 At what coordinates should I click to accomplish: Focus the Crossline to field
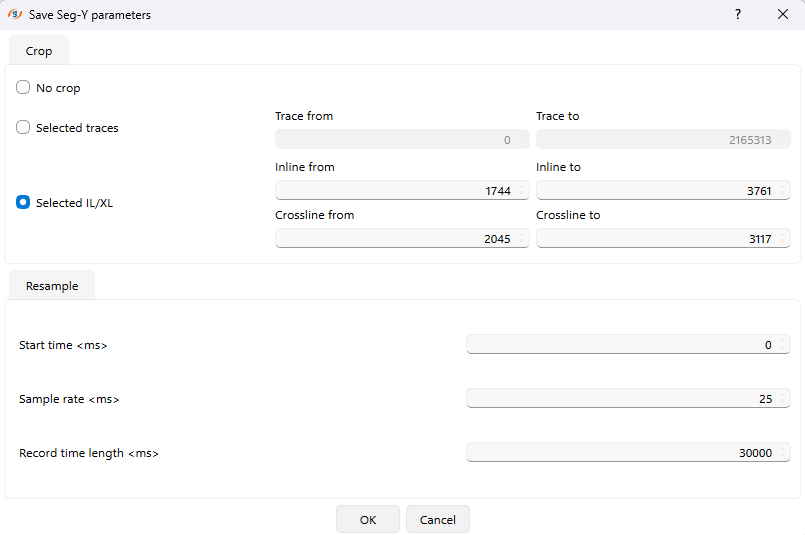[663, 239]
